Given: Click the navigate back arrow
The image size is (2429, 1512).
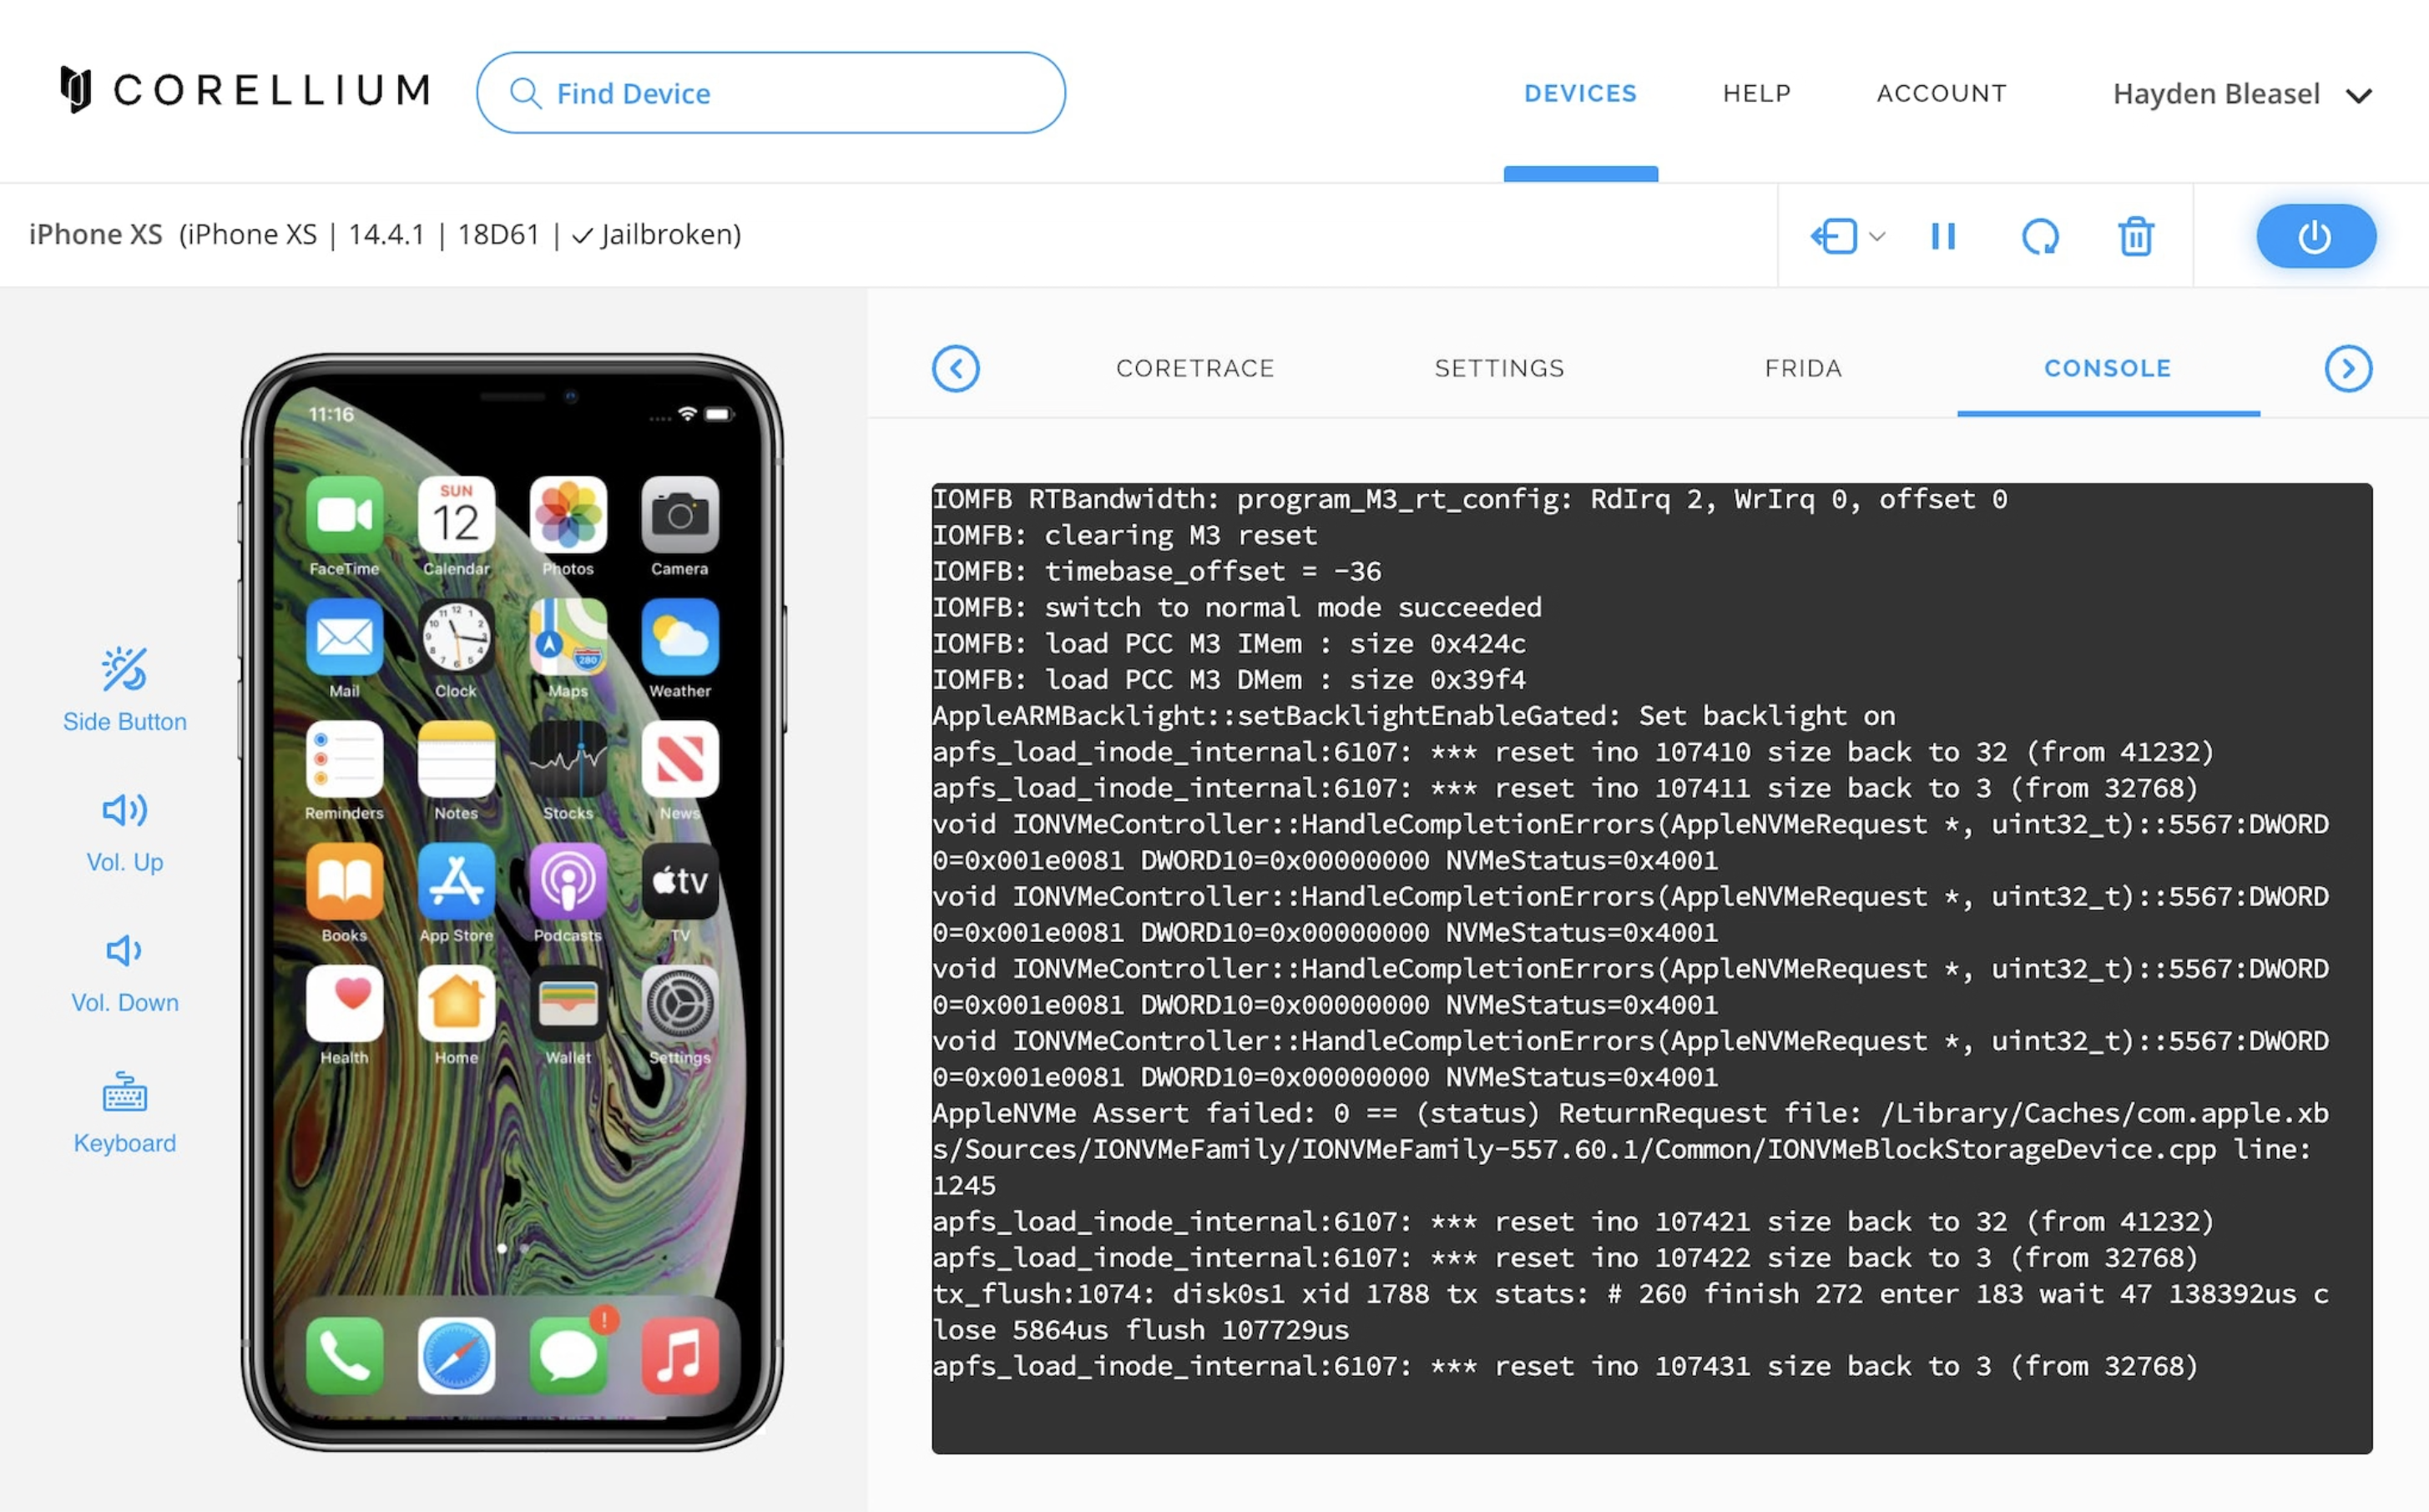Looking at the screenshot, I should point(957,367).
